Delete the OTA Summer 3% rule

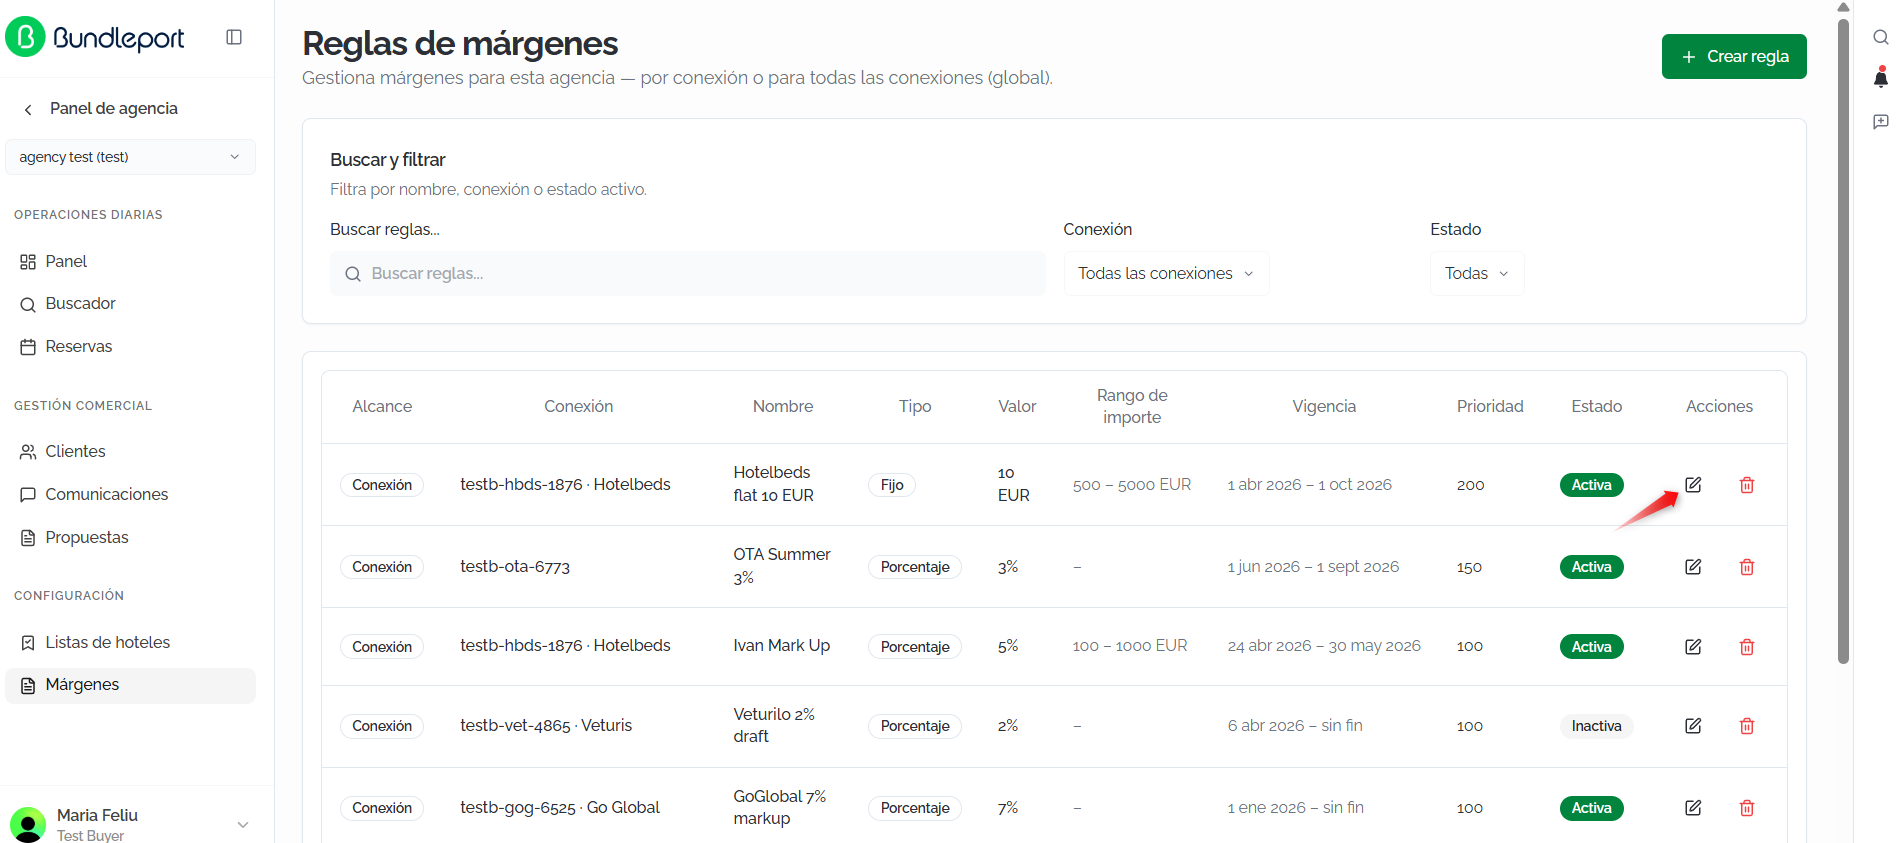coord(1747,567)
